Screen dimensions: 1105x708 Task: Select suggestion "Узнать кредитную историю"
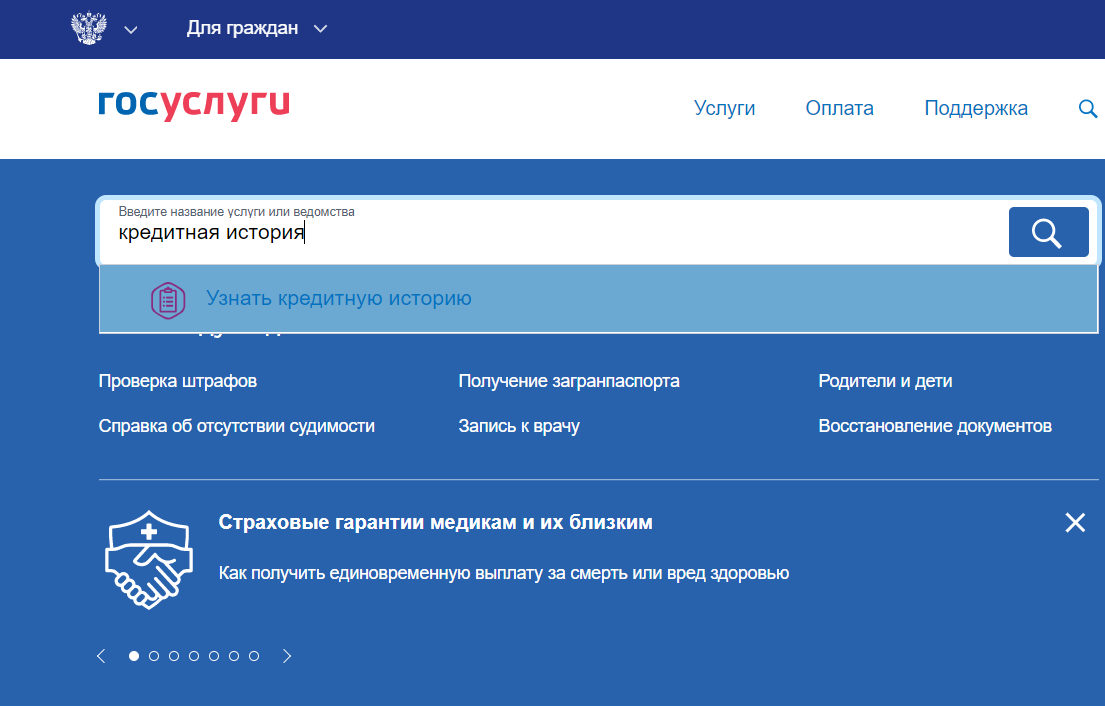point(598,299)
